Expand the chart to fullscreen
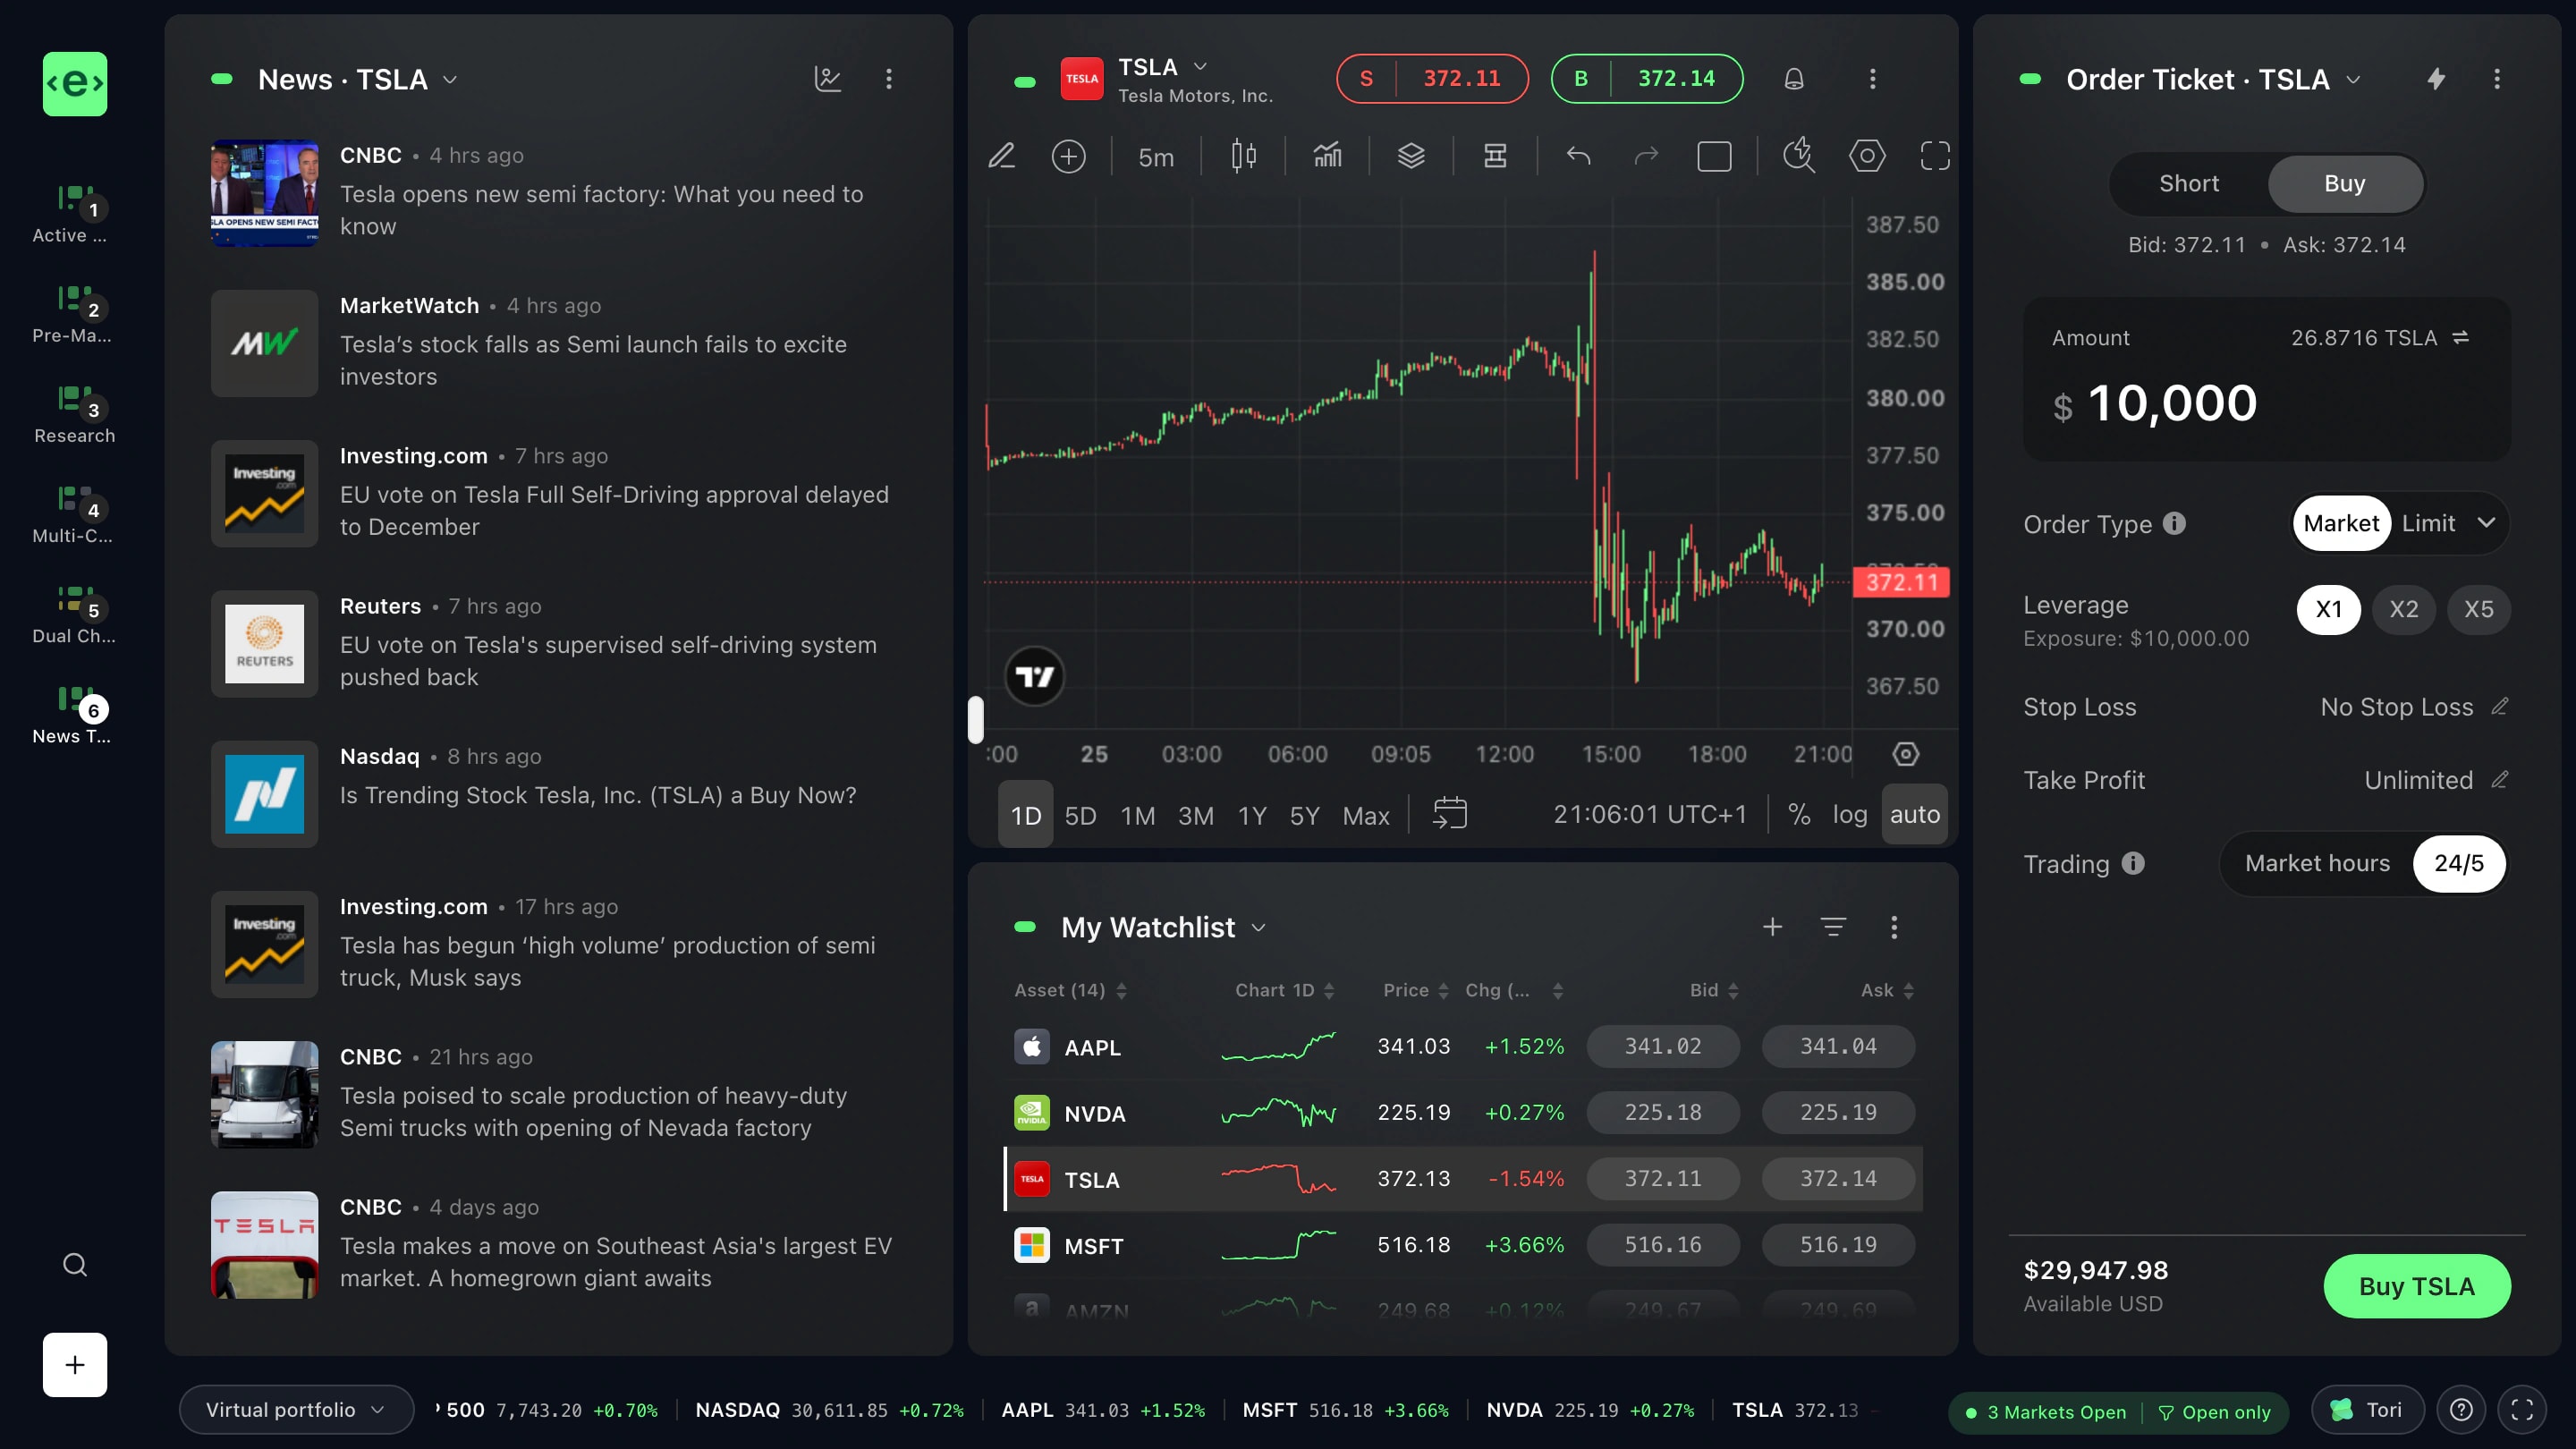Screen dimensions: 2576x1449 [x=1935, y=156]
